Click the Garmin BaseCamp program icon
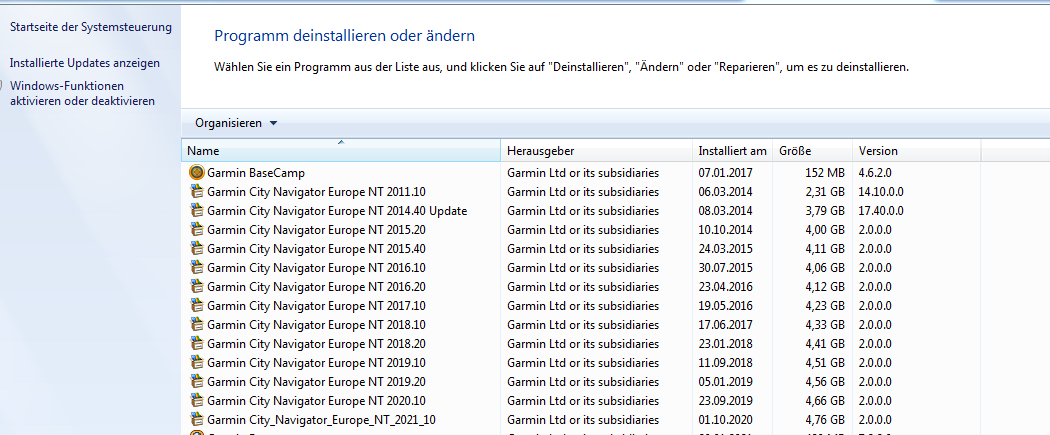Viewport: 1050px width, 435px height. click(x=196, y=173)
